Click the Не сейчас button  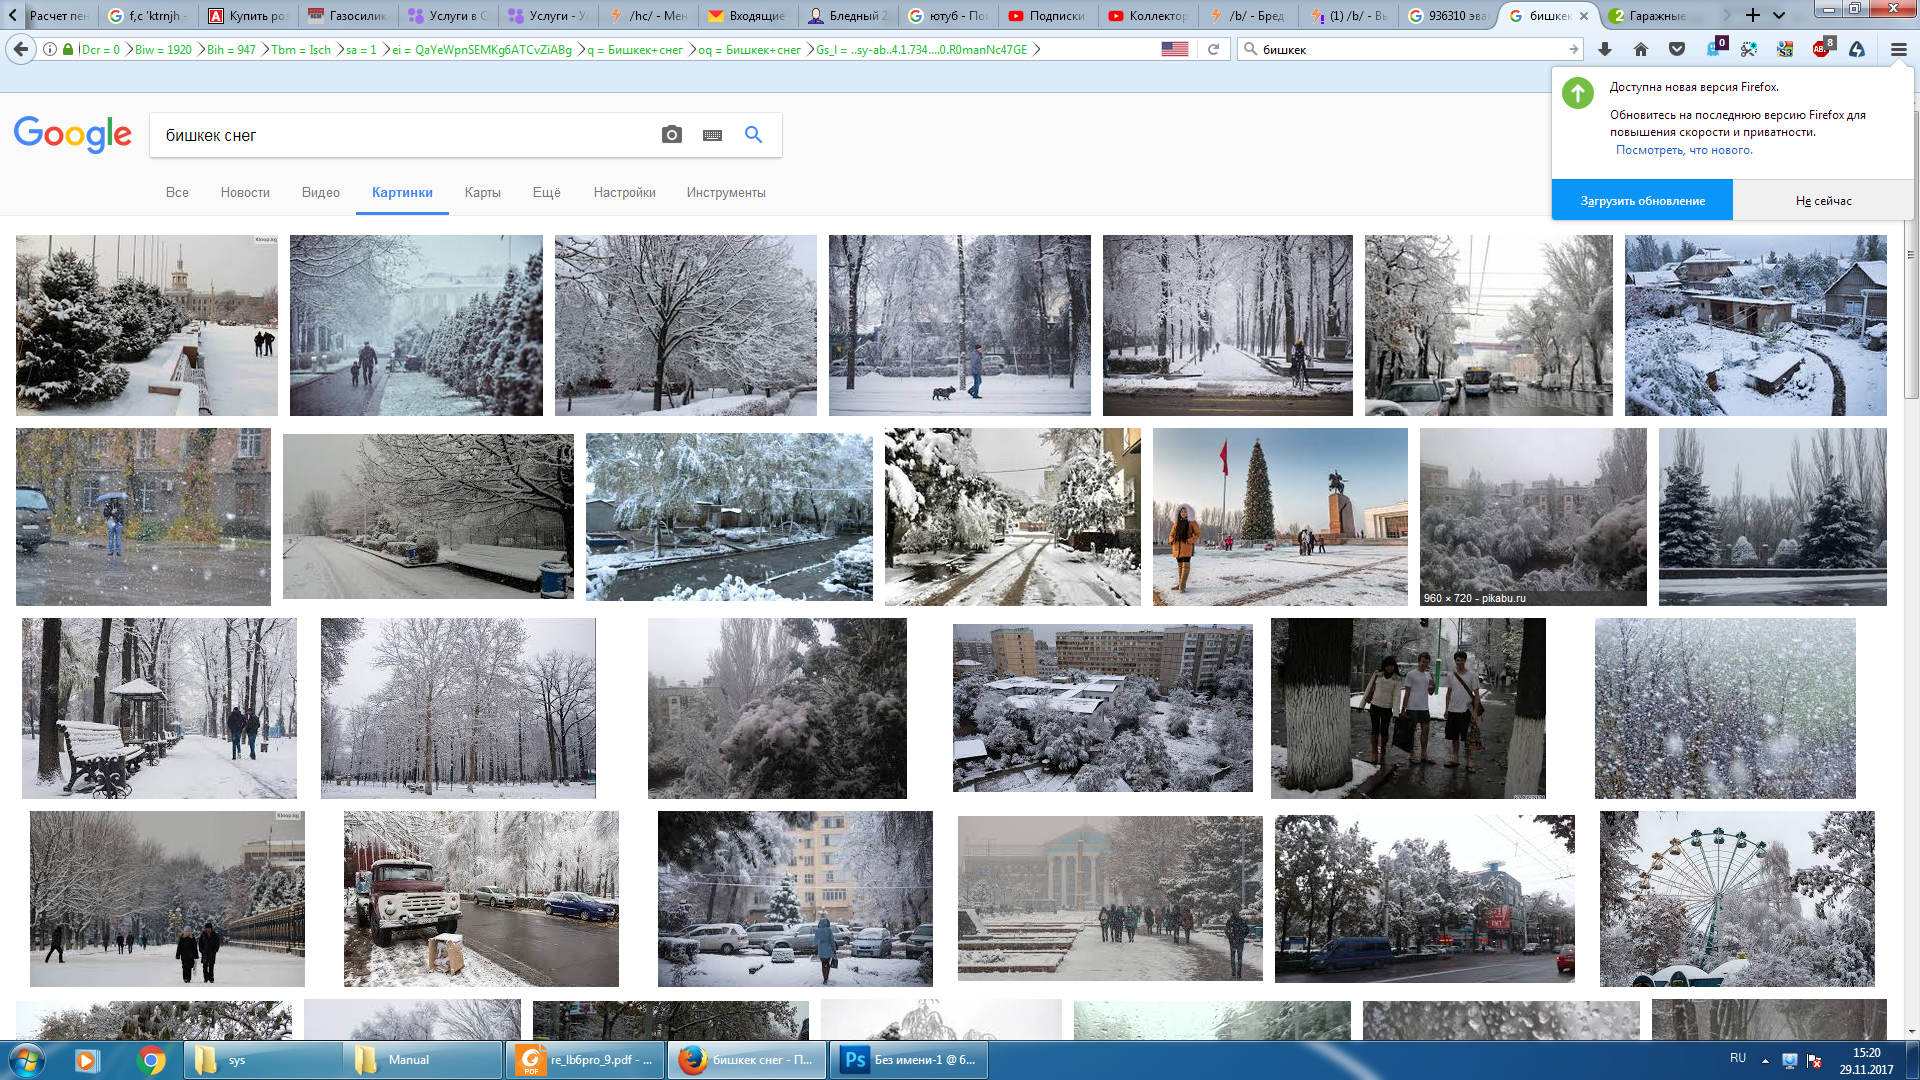tap(1823, 200)
